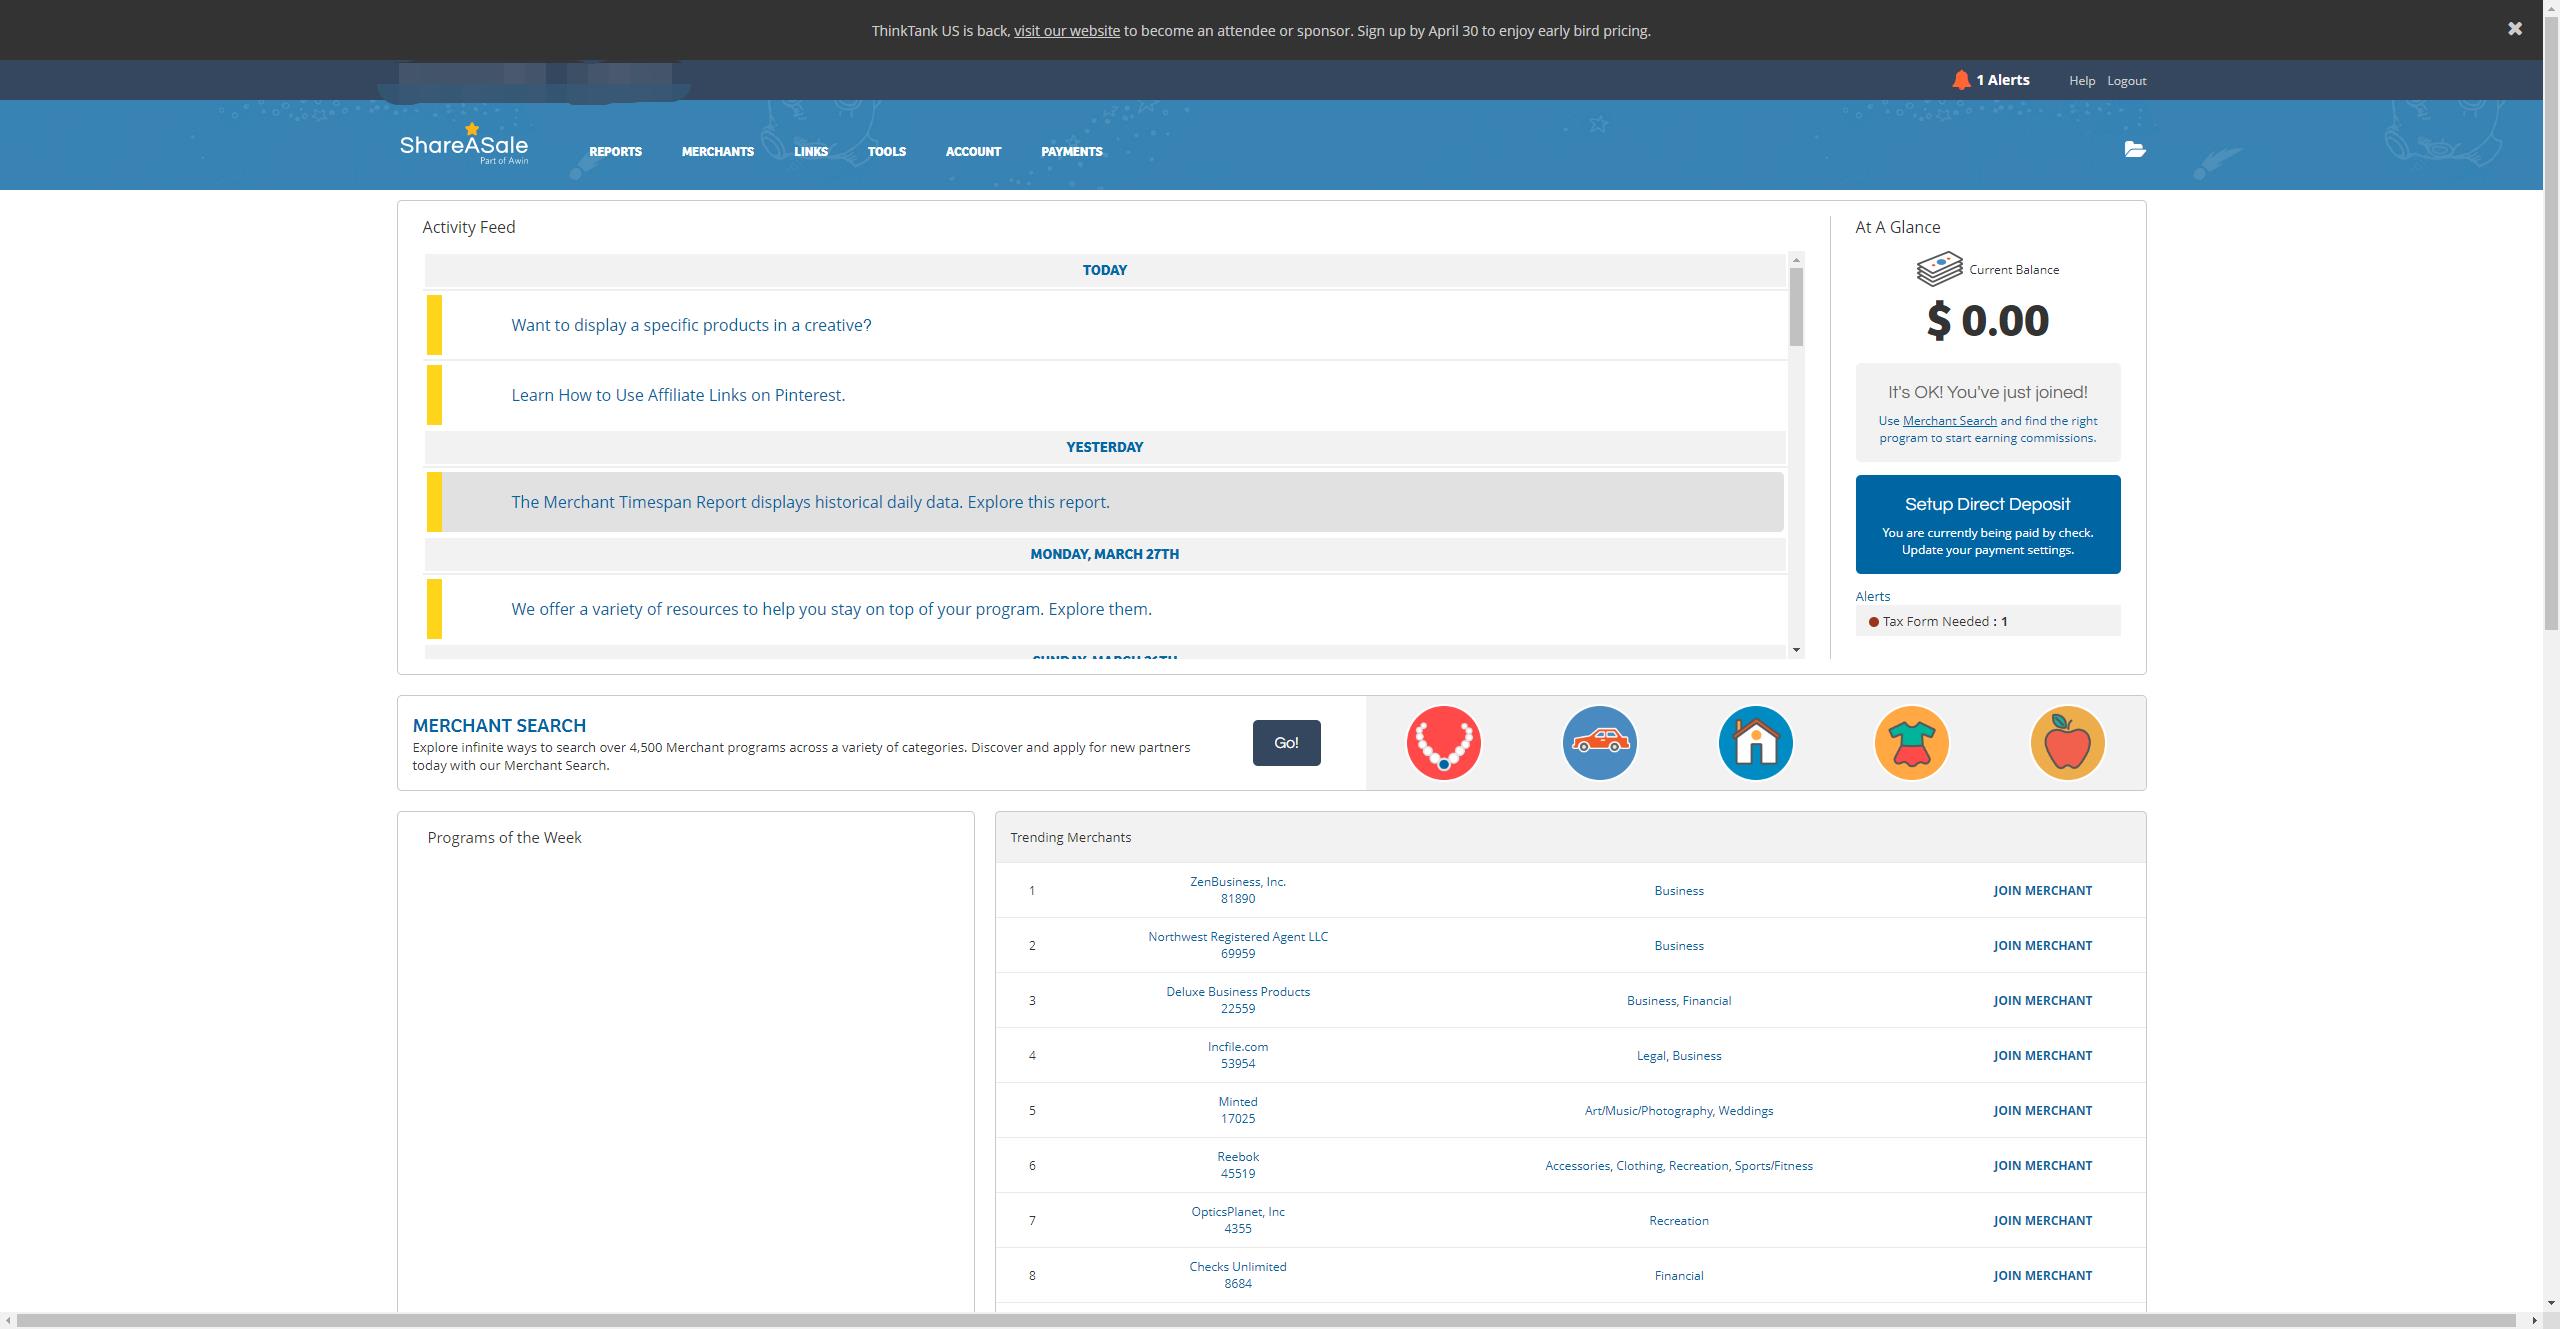Viewport: 2560px width, 1329px height.
Task: Join merchant Deluxe Business Products
Action: 2043,1000
